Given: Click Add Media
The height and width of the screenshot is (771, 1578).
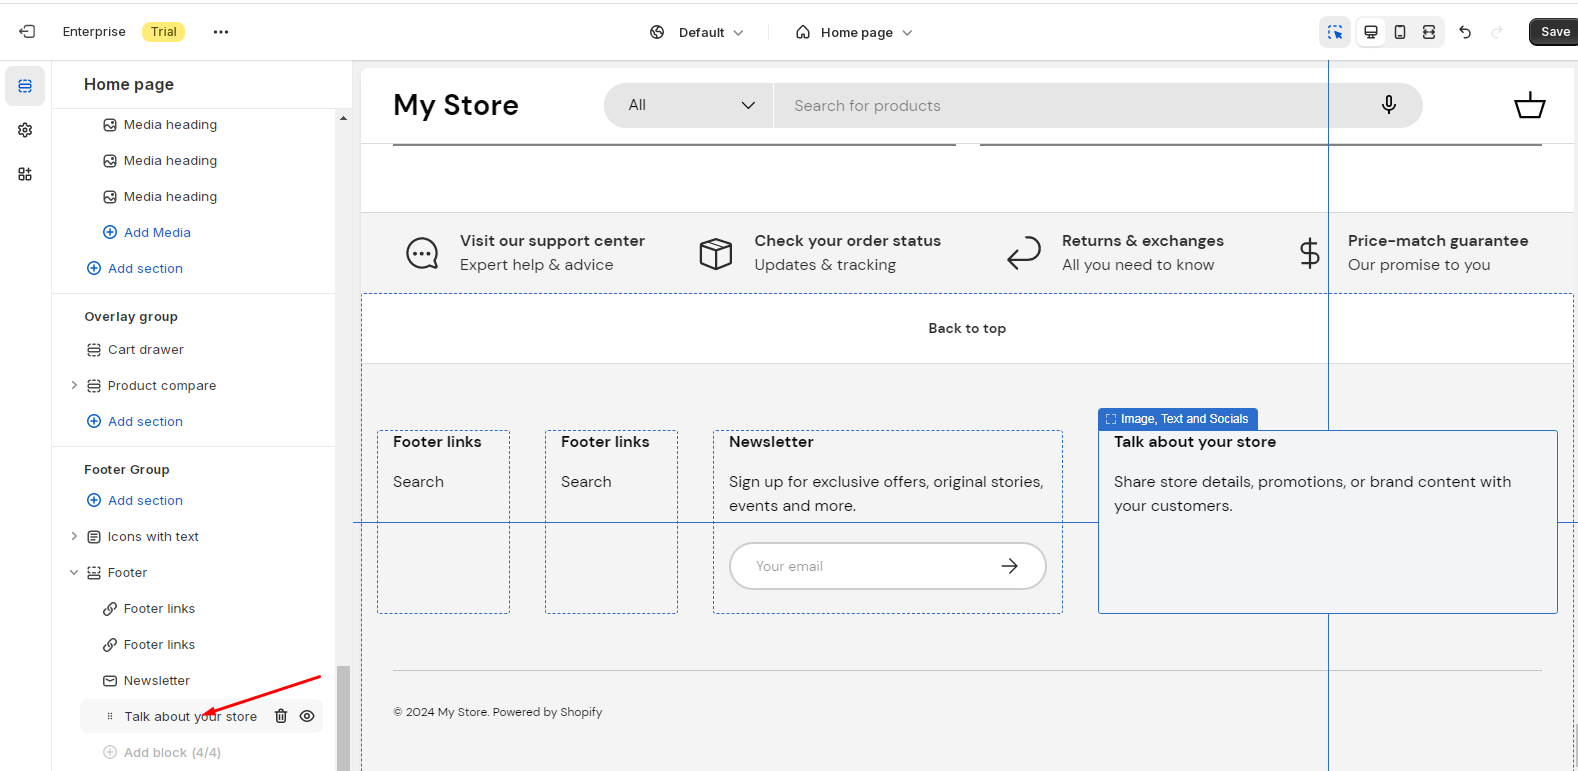Looking at the screenshot, I should pos(147,232).
